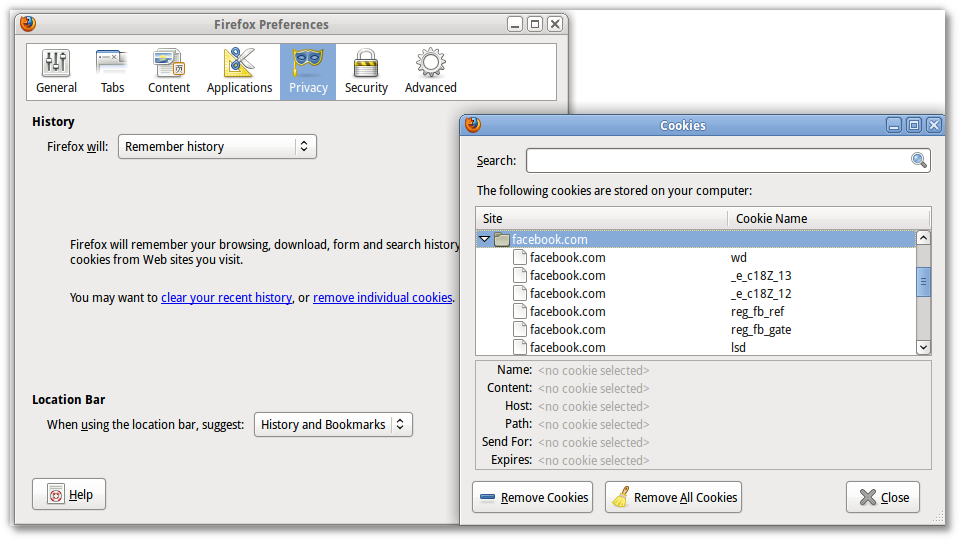The height and width of the screenshot is (542, 961).
Task: Click the Help button in Firefox Preferences
Action: click(69, 494)
